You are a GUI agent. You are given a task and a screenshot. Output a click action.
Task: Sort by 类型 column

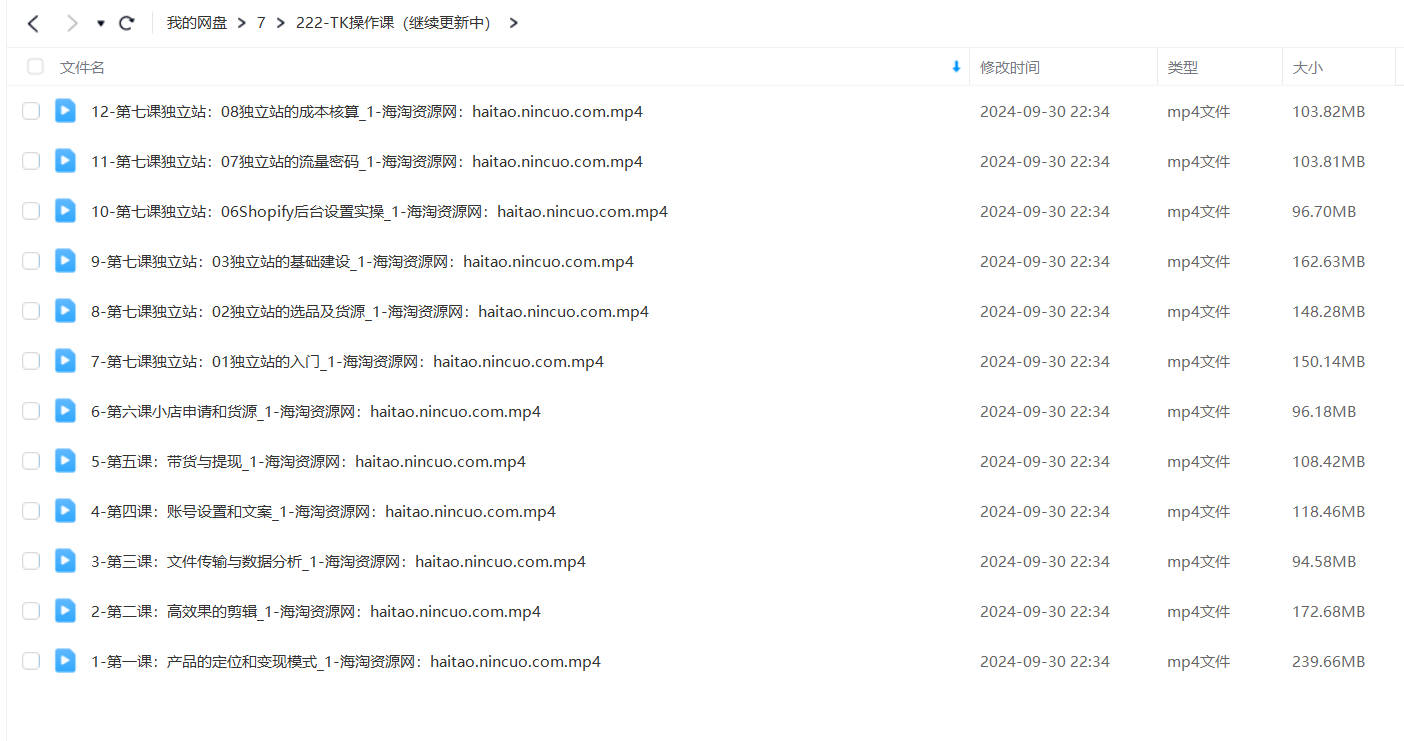pos(1183,68)
